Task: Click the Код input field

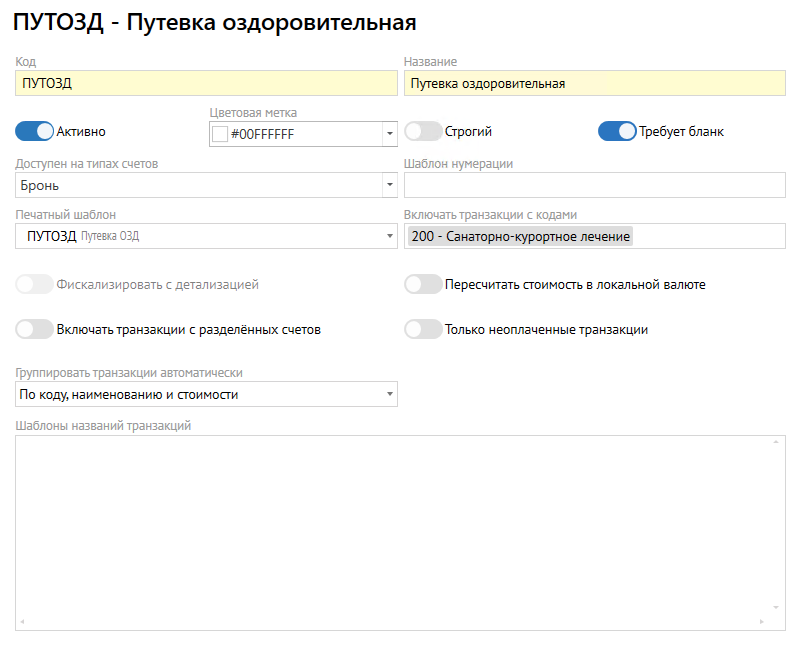Action: tap(206, 83)
